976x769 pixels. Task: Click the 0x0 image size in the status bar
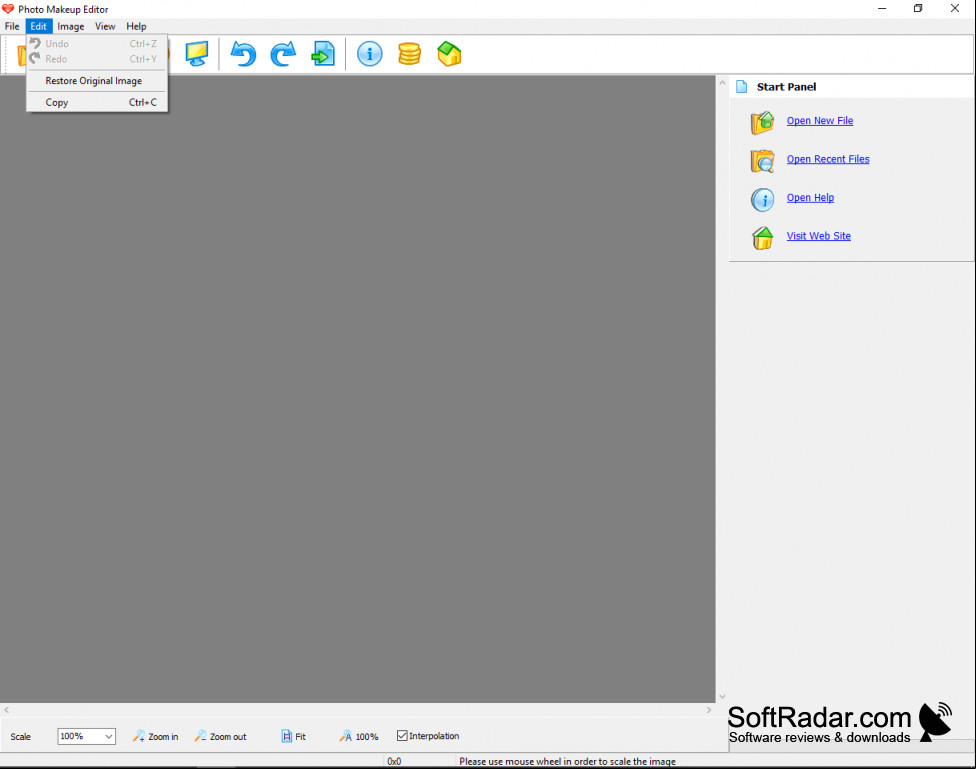pos(394,762)
